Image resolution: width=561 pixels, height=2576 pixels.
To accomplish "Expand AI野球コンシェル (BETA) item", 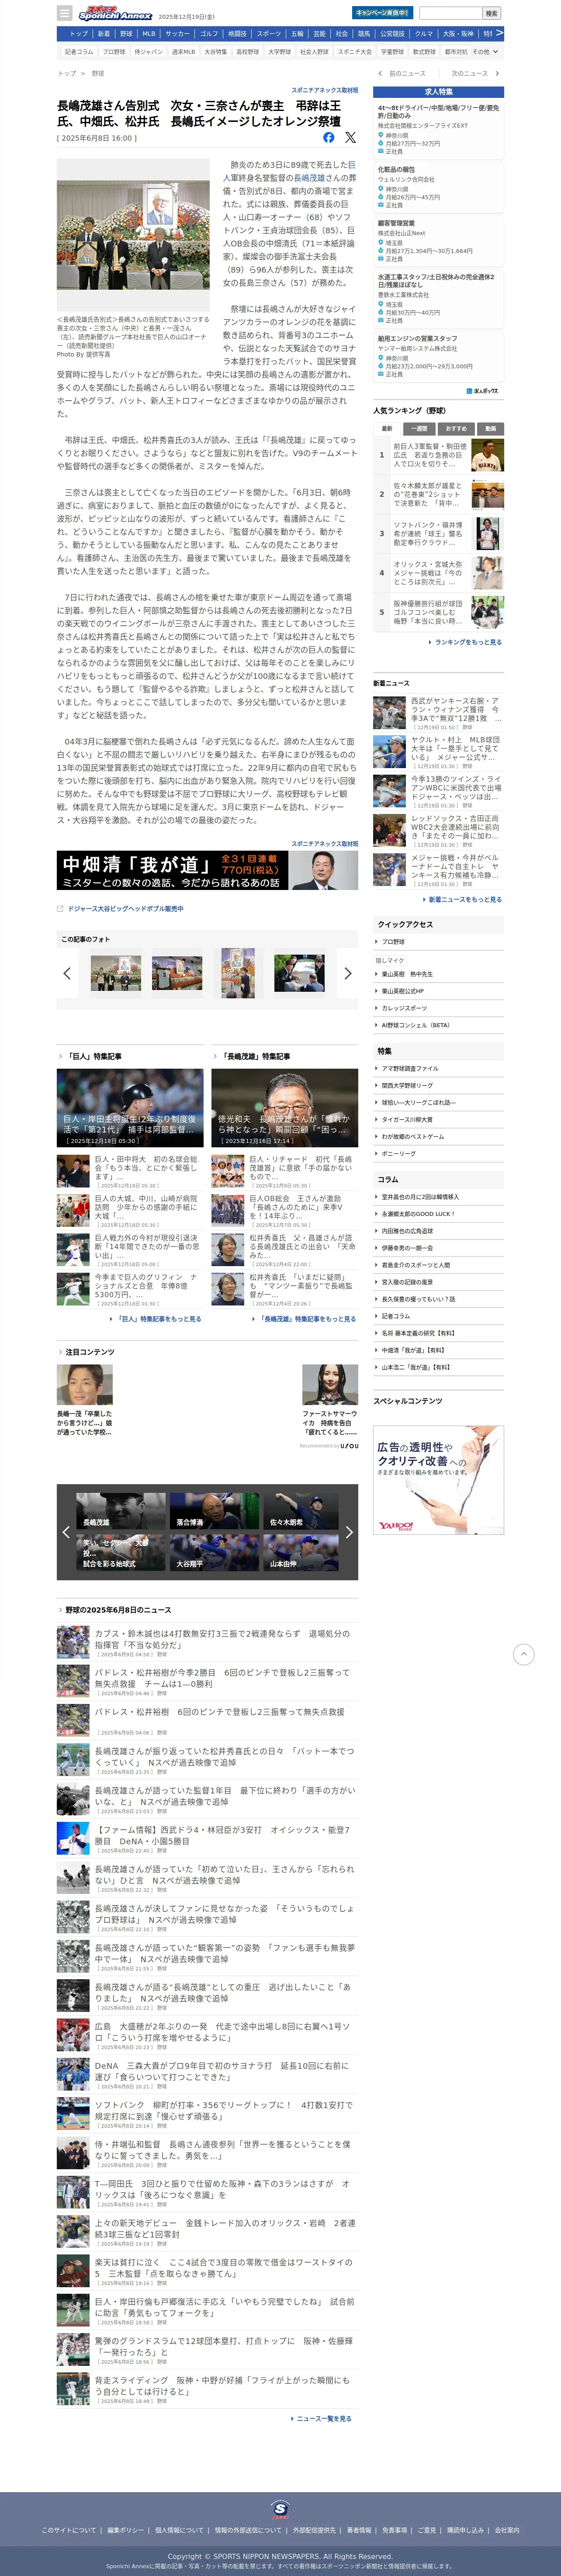I will [x=438, y=1025].
